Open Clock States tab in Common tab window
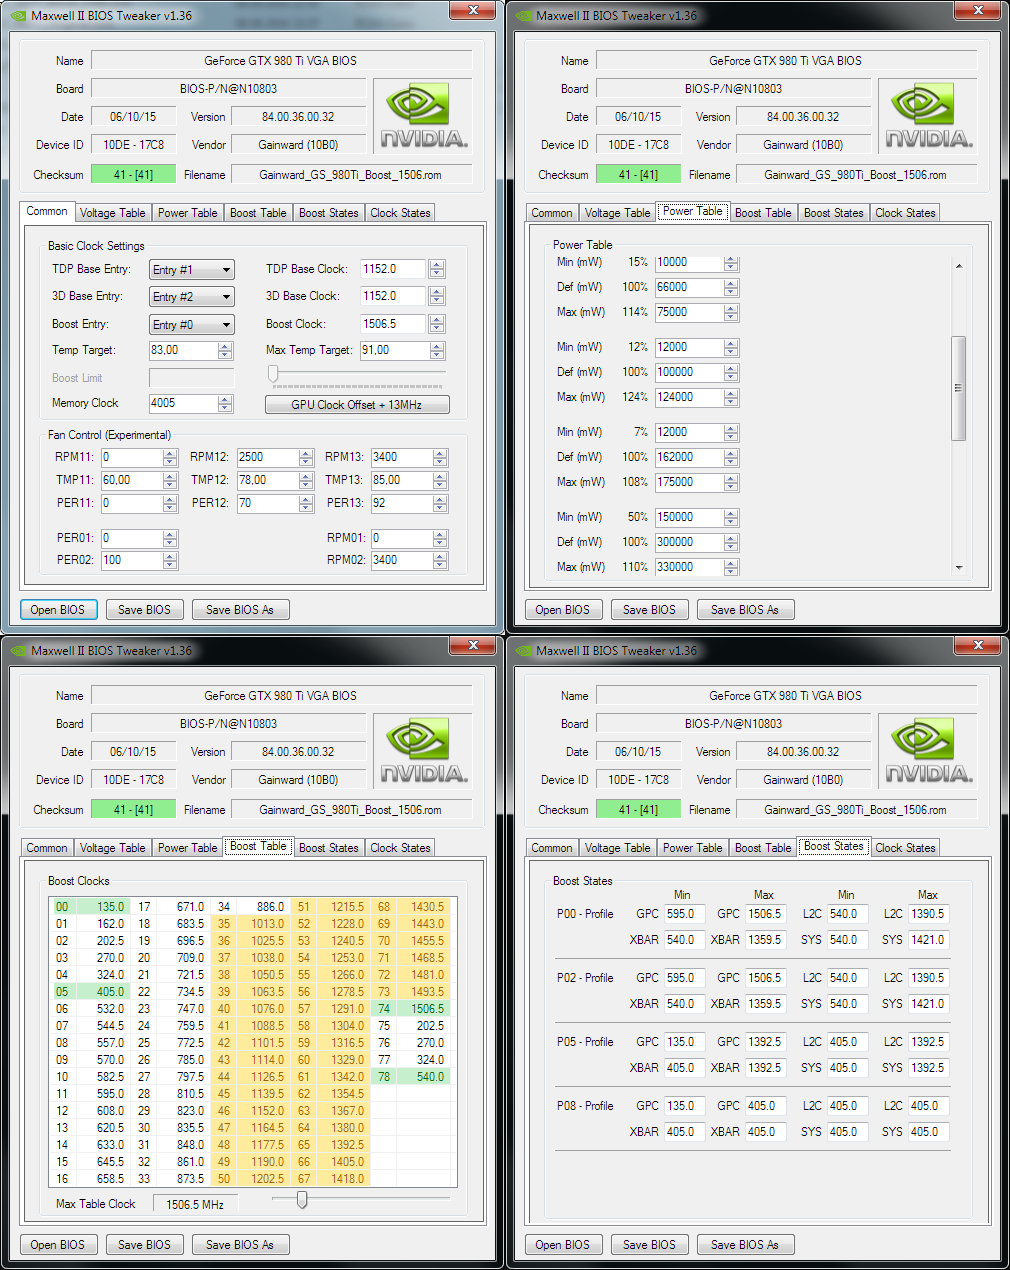Screen dimensions: 1010x1270 [400, 213]
